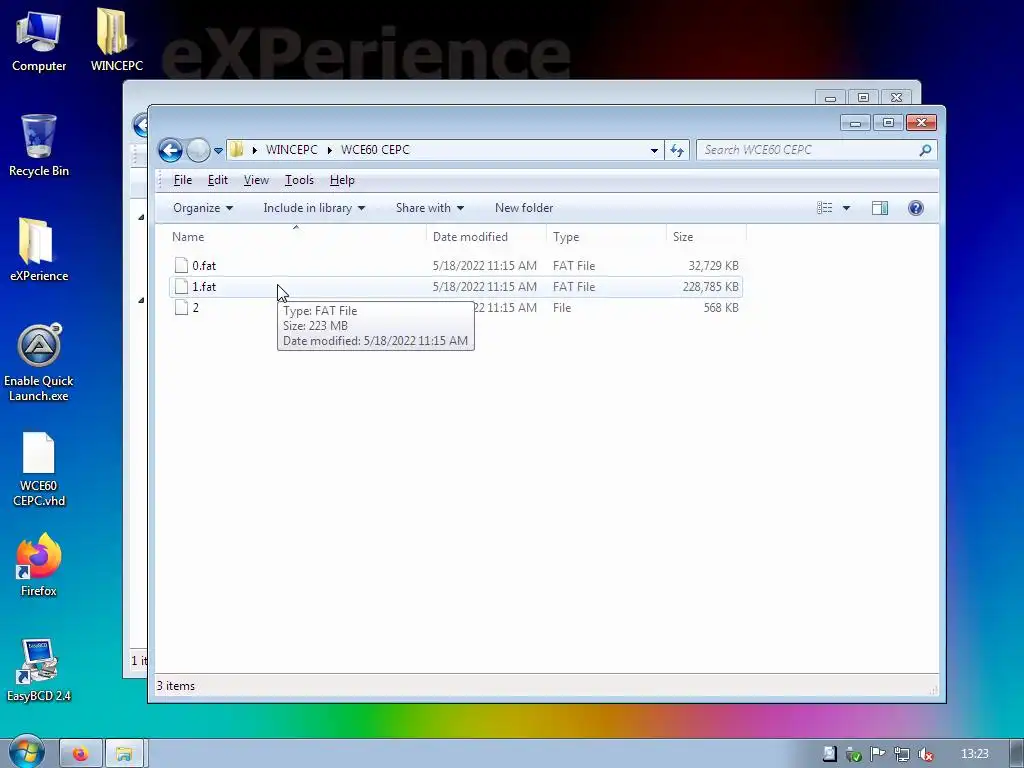Go to WINCEPC in the breadcrumb

291,150
